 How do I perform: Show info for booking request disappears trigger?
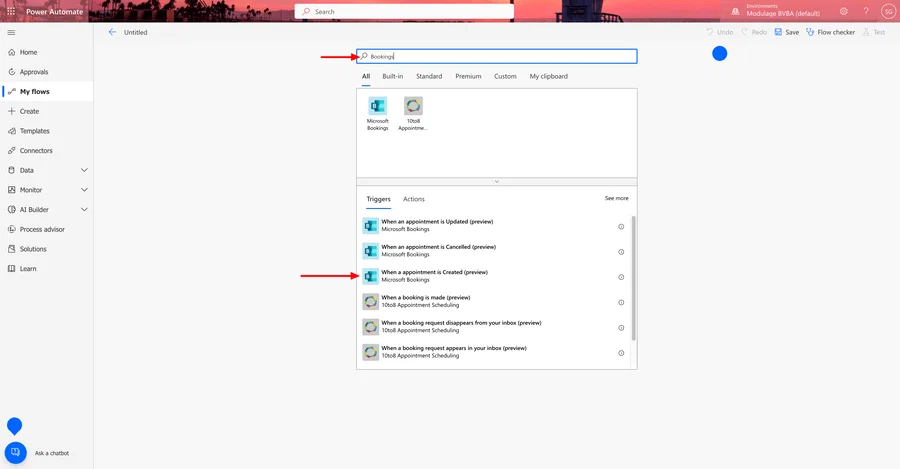pyautogui.click(x=621, y=328)
